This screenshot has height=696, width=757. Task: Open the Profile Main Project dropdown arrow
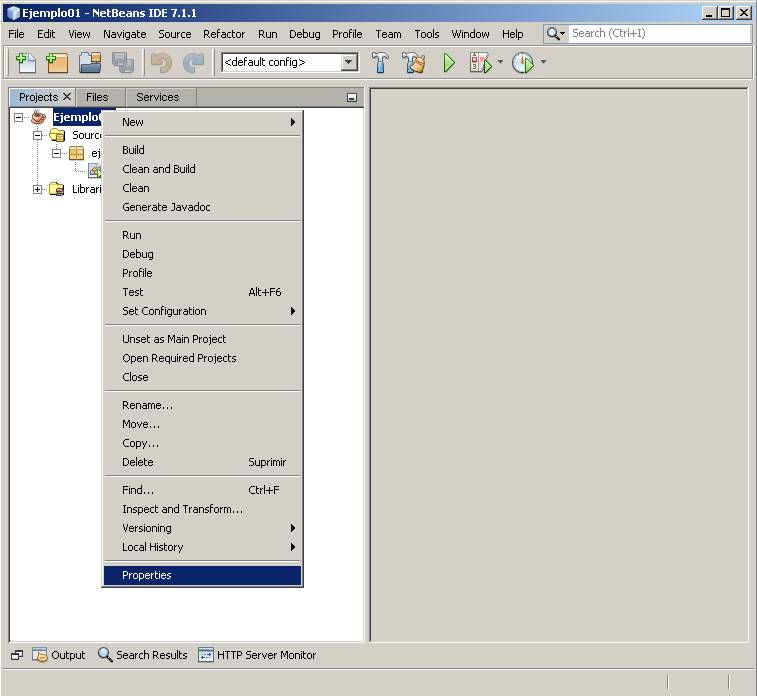click(x=543, y=62)
